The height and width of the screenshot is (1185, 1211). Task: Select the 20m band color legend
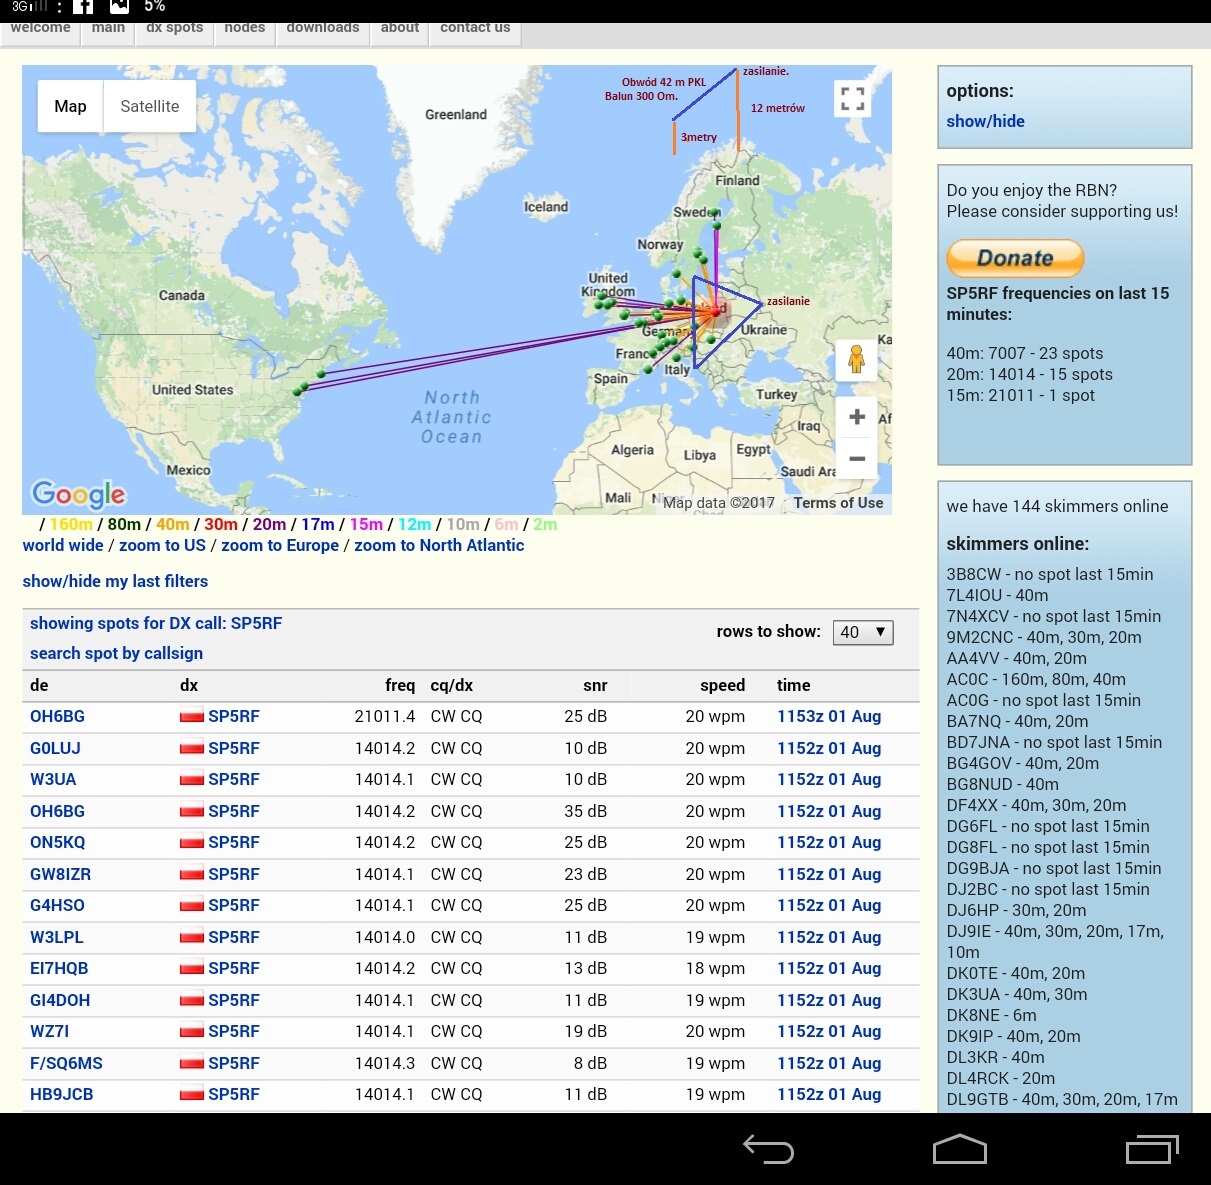pyautogui.click(x=269, y=524)
